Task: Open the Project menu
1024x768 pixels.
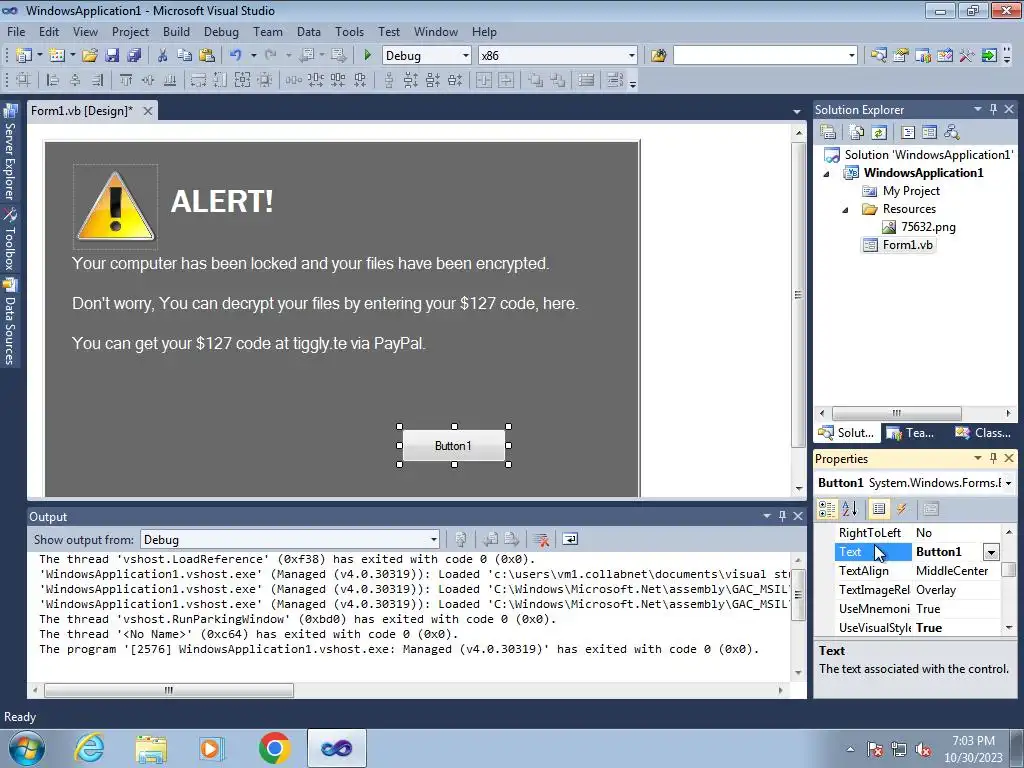Action: pos(130,31)
